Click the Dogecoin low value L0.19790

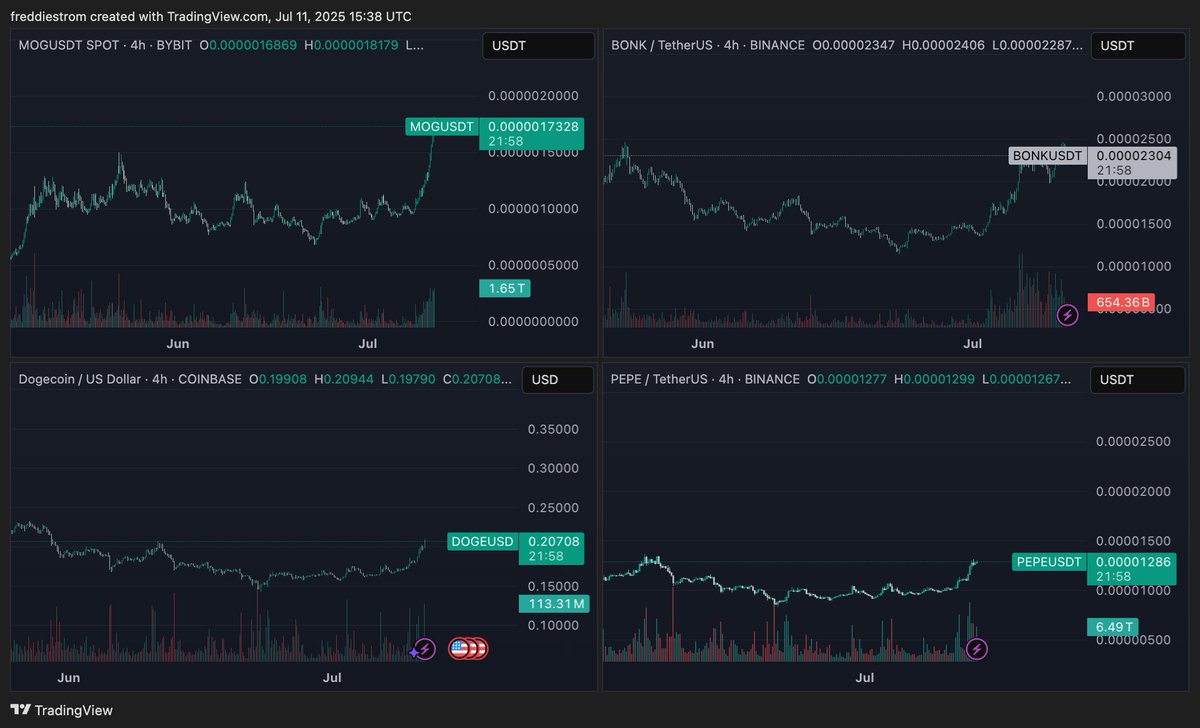[408, 380]
